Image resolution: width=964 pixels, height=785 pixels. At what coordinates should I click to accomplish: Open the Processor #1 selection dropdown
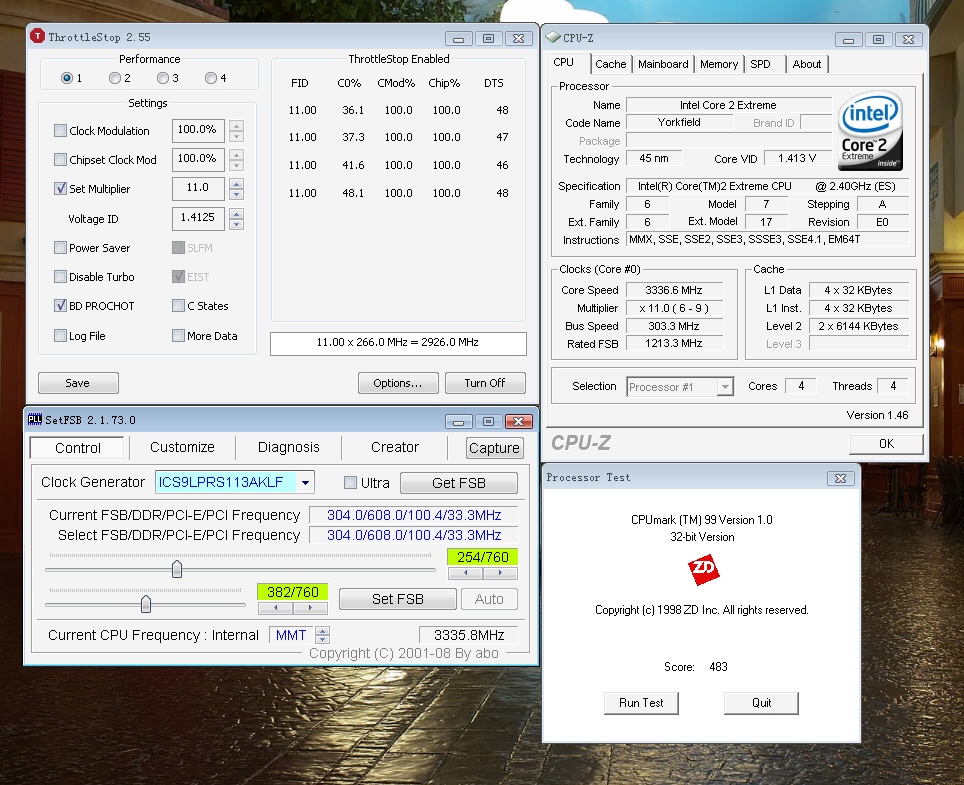tap(725, 387)
